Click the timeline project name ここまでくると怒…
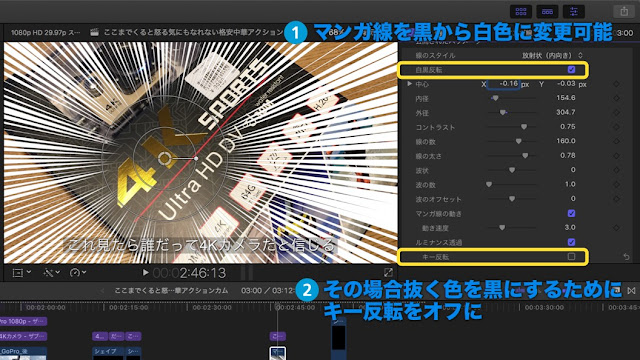 coord(171,291)
